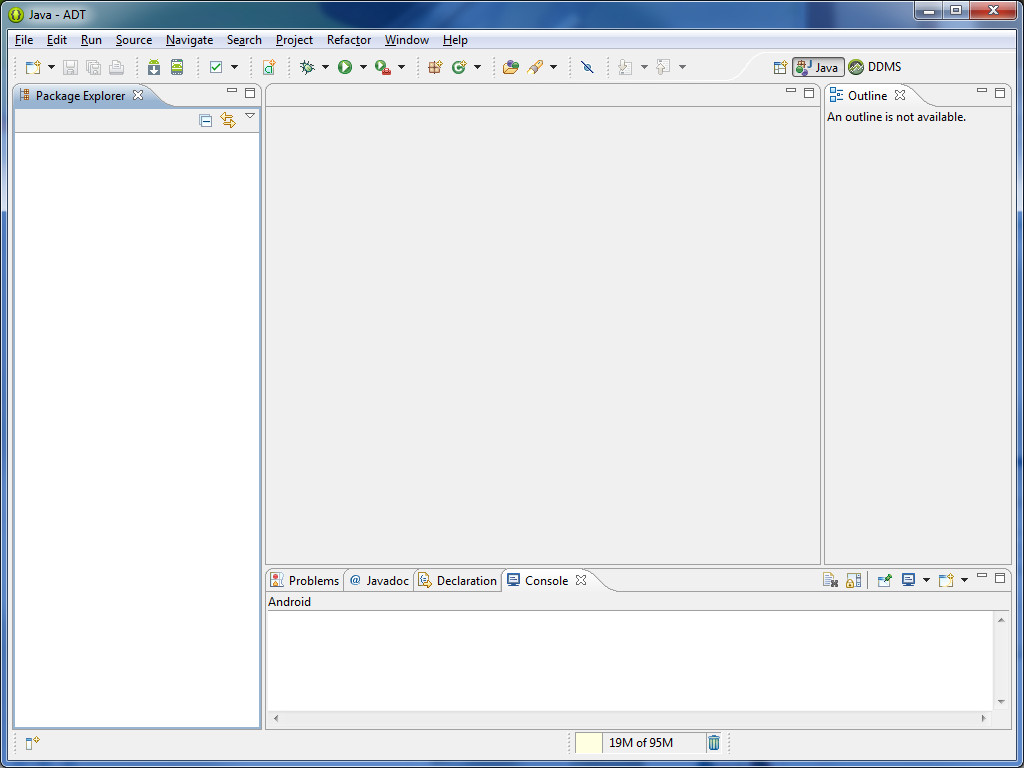Viewport: 1024px width, 768px height.
Task: Open the Debug dropdown arrow
Action: (325, 67)
